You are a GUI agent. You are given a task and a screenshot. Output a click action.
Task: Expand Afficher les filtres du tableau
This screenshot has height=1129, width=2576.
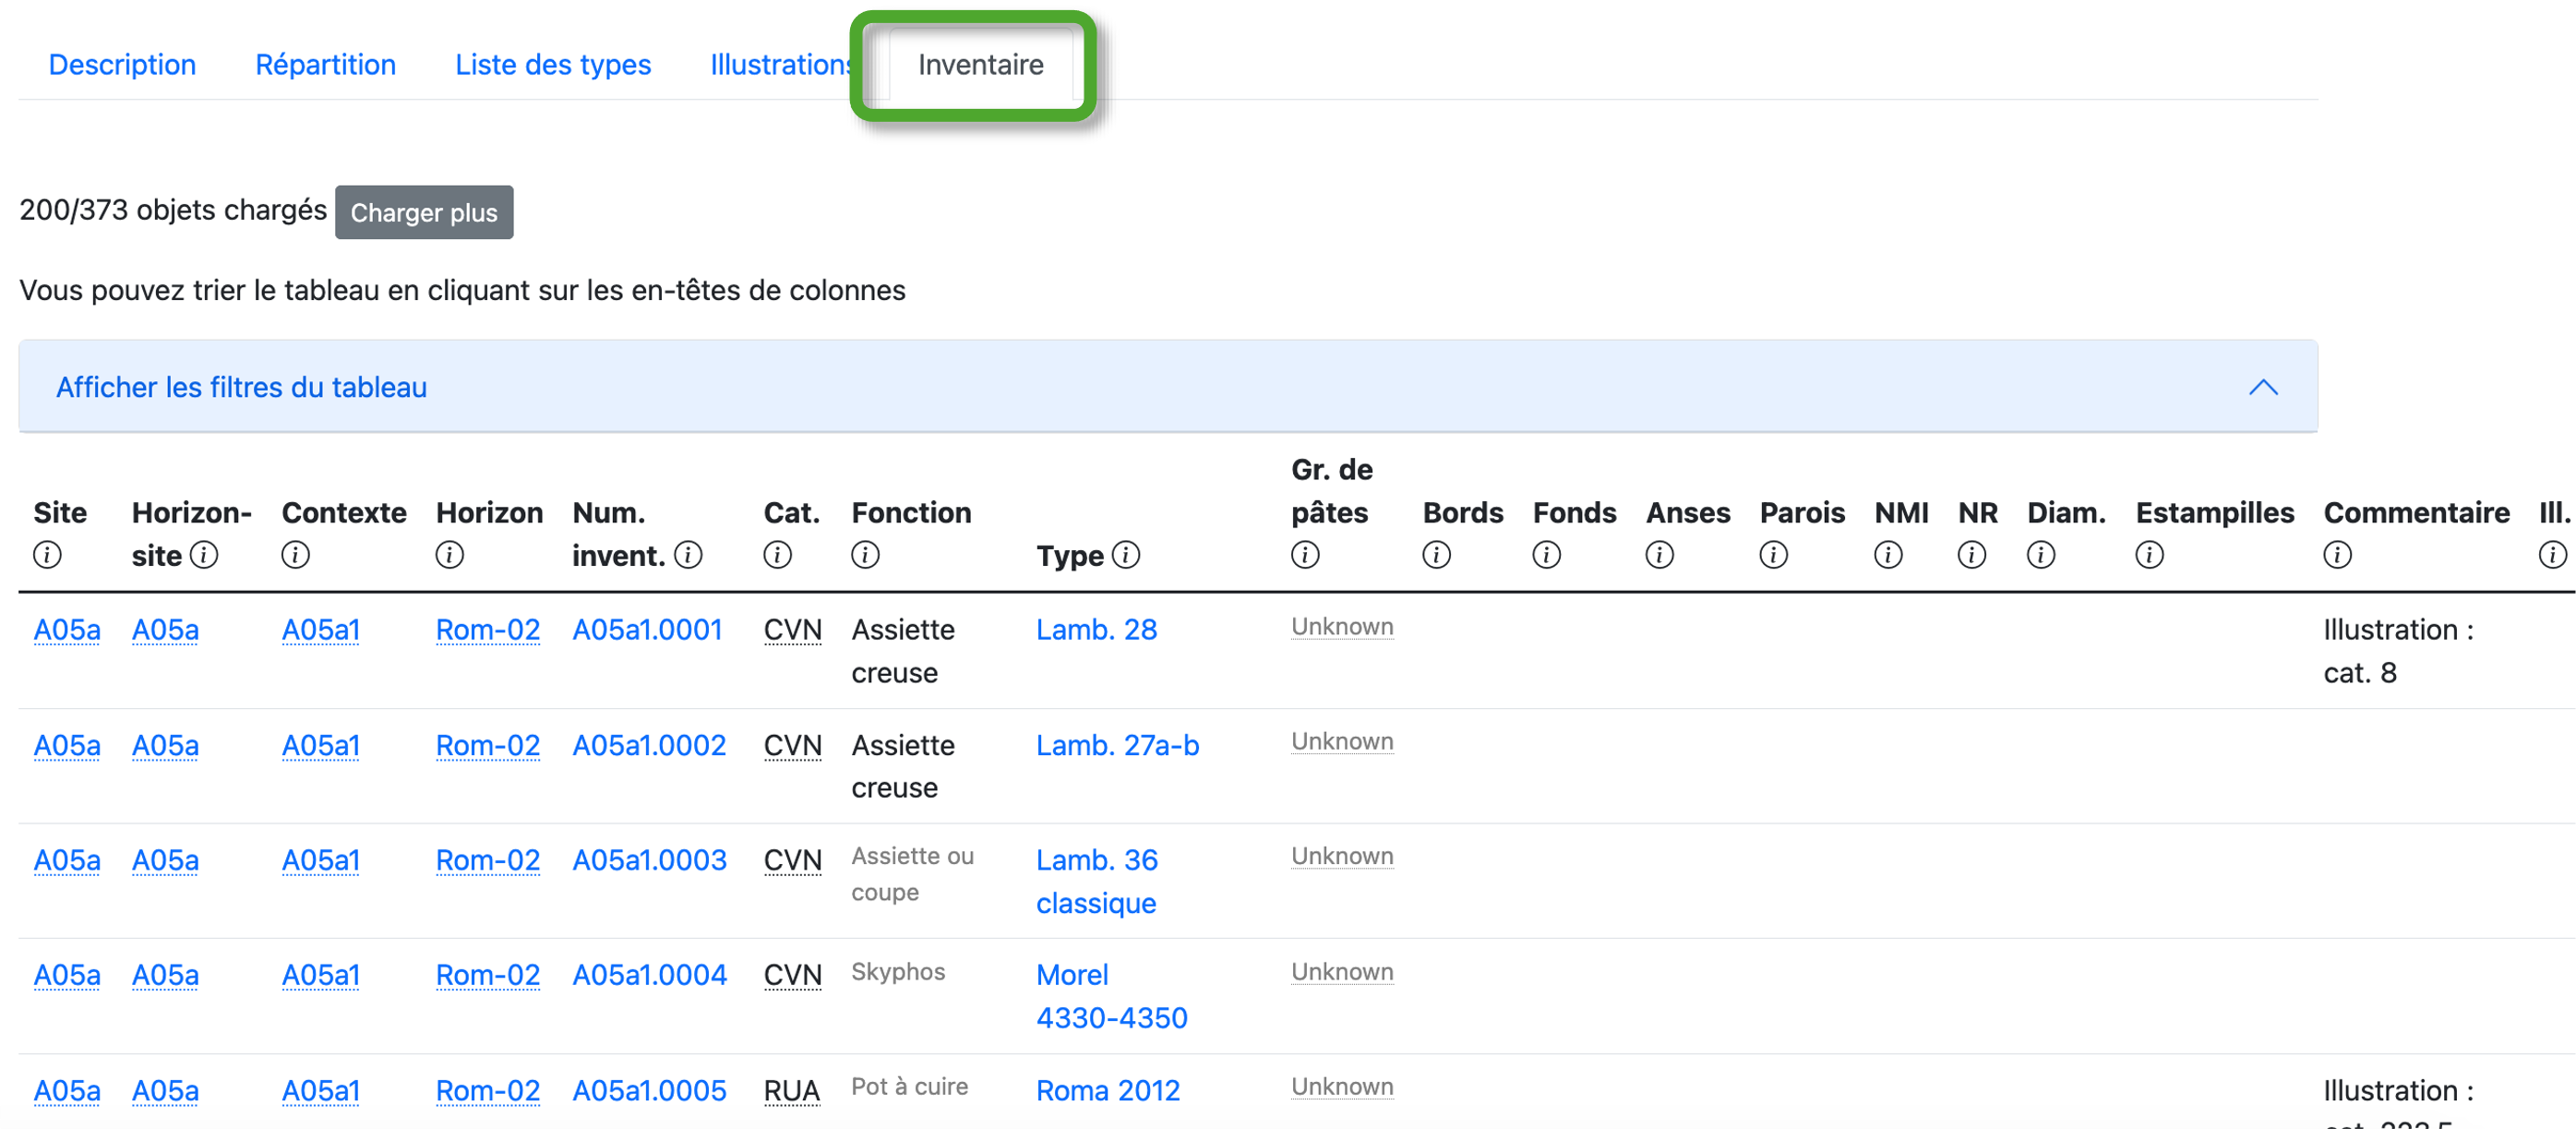tap(241, 388)
